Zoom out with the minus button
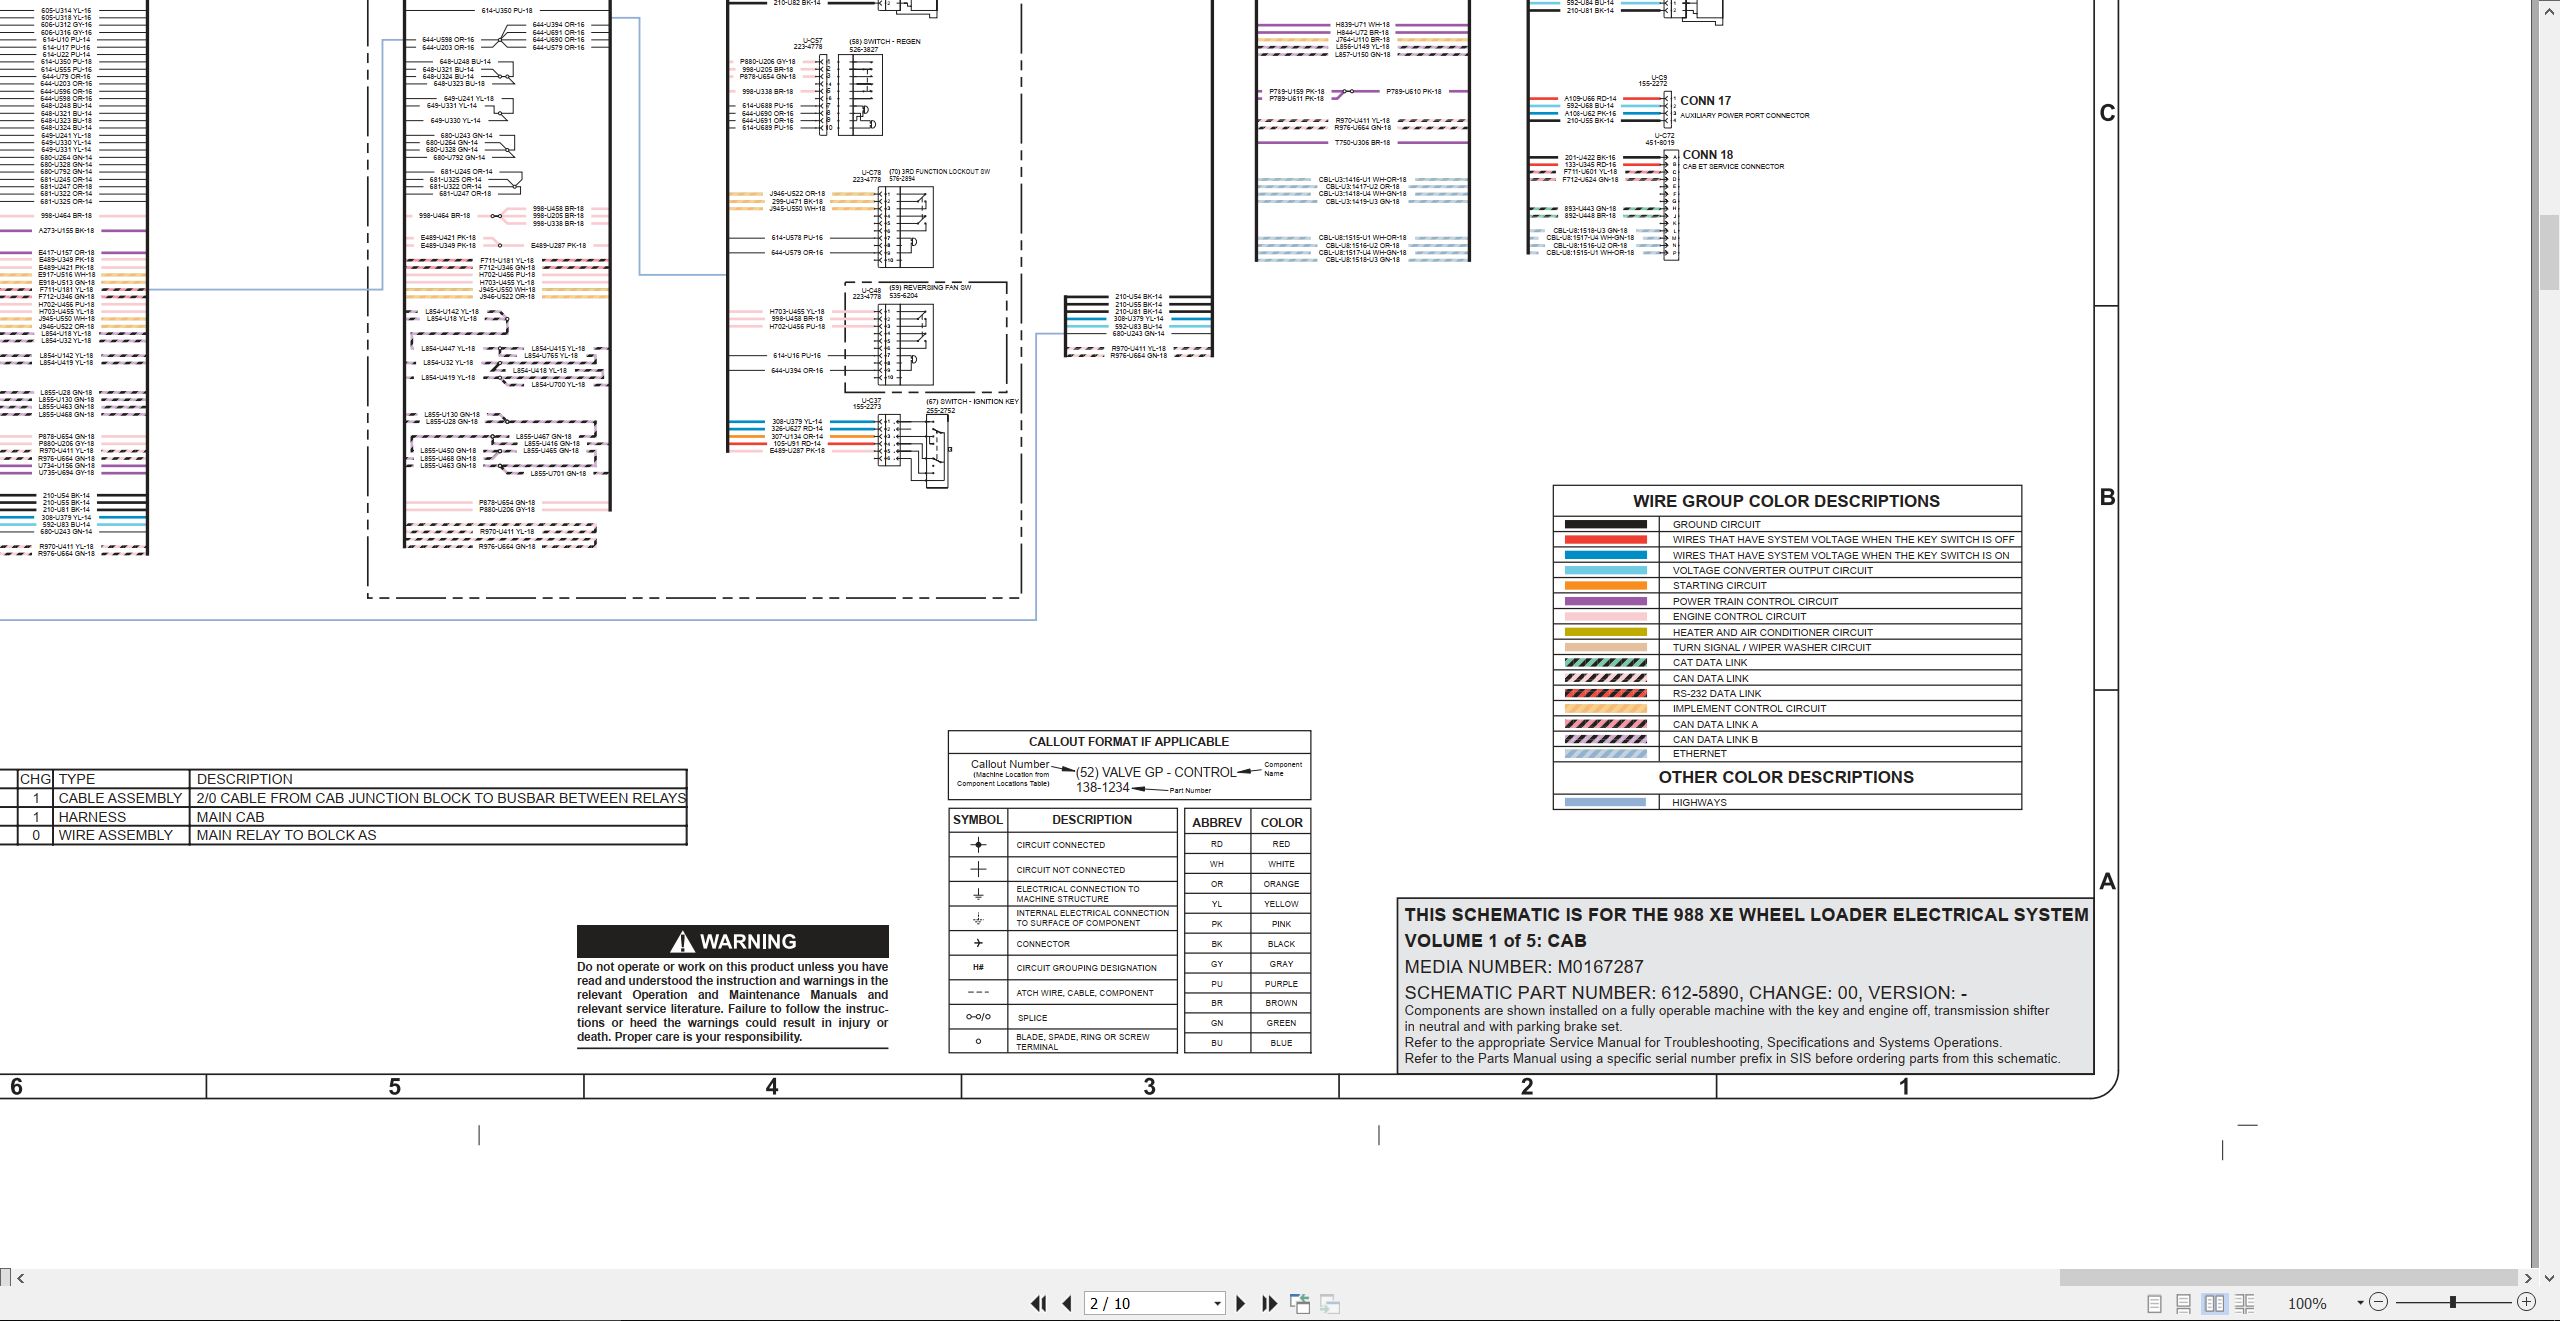This screenshot has height=1321, width=2560. tap(2379, 1302)
